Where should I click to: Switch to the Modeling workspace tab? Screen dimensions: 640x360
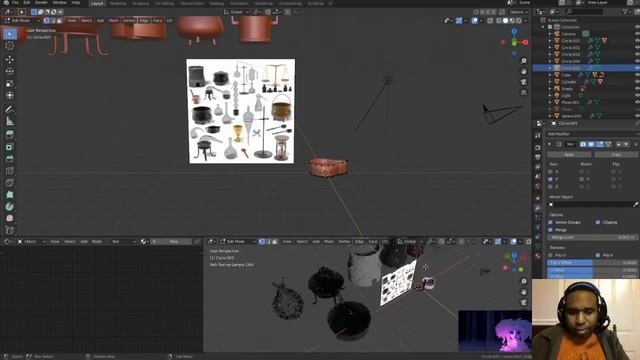(x=118, y=3)
